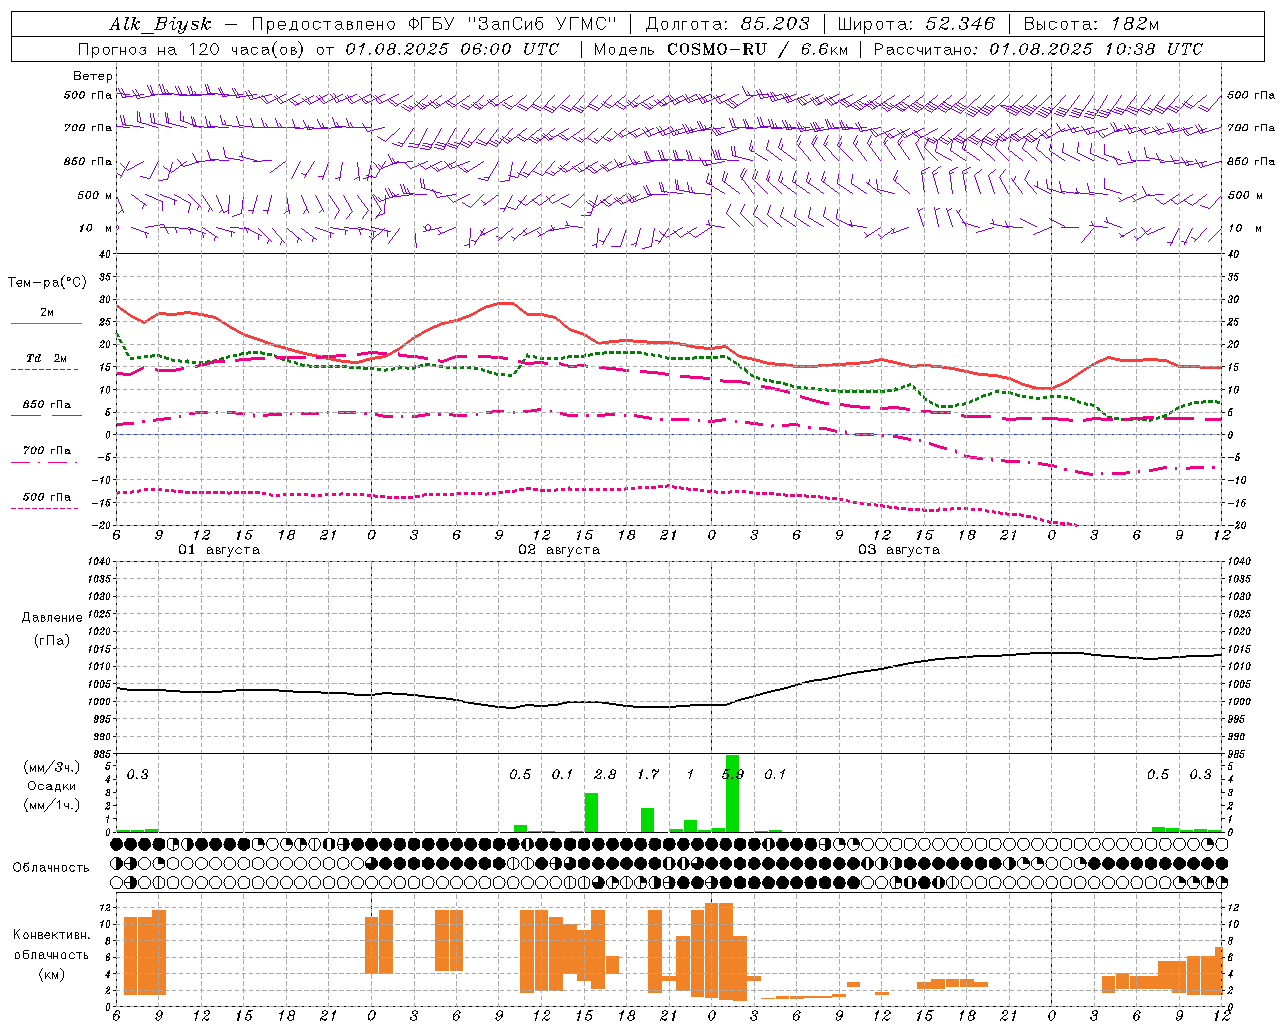Screen dimensions: 1280x1024
Task: Click the (мм/1ч.) precipitation unit label
Action: pyautogui.click(x=52, y=805)
